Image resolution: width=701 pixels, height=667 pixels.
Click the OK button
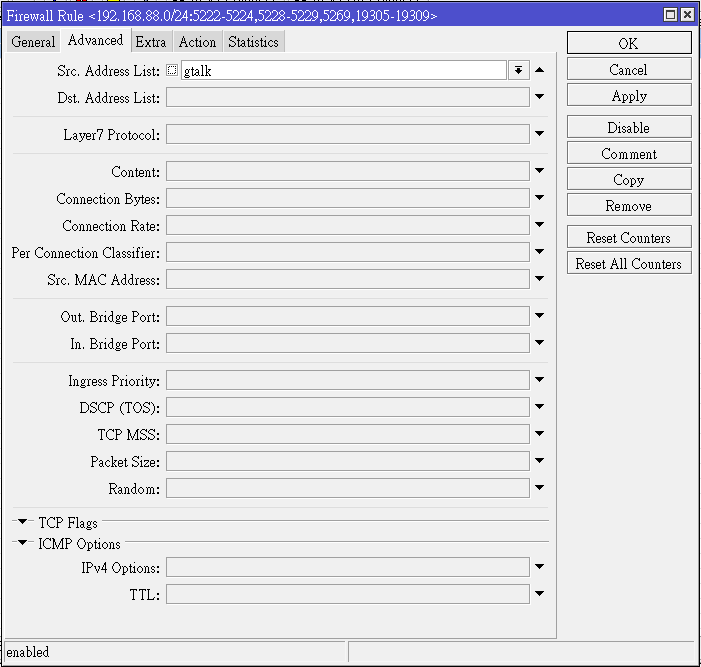point(629,43)
